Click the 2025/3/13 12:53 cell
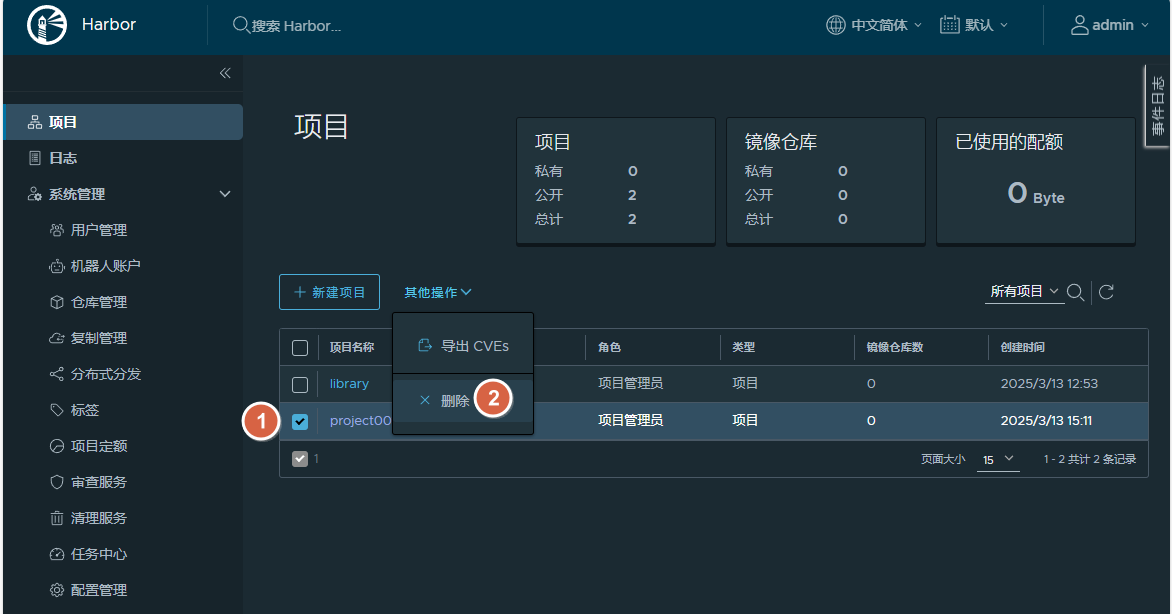 coord(1049,384)
